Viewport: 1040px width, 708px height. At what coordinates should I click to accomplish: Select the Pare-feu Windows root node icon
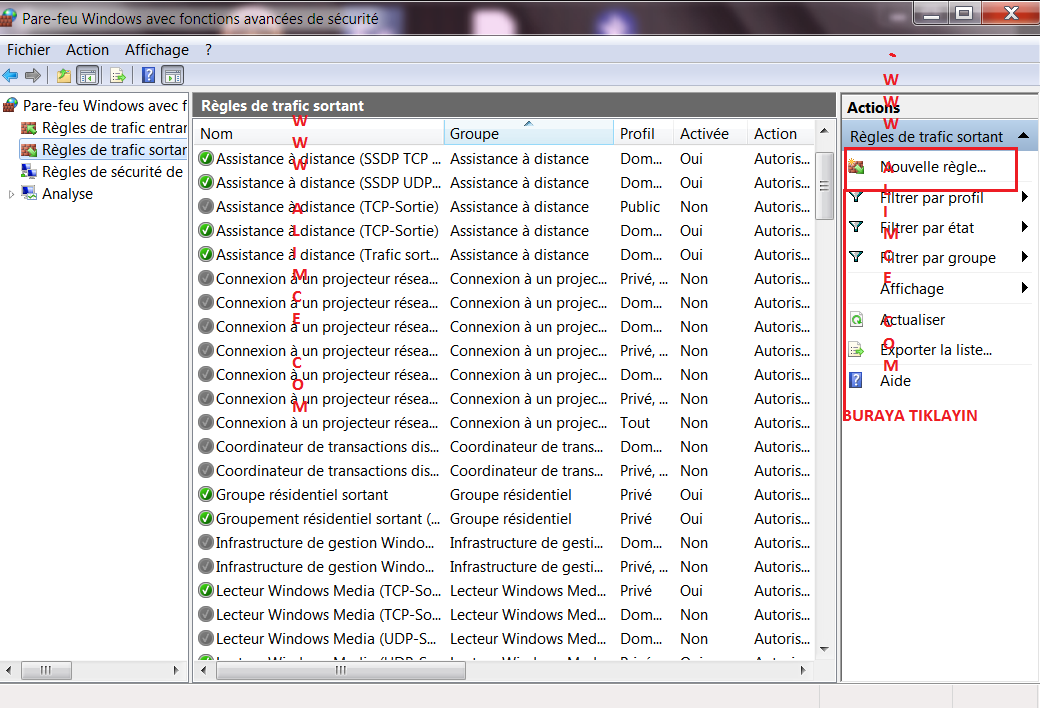tap(10, 105)
